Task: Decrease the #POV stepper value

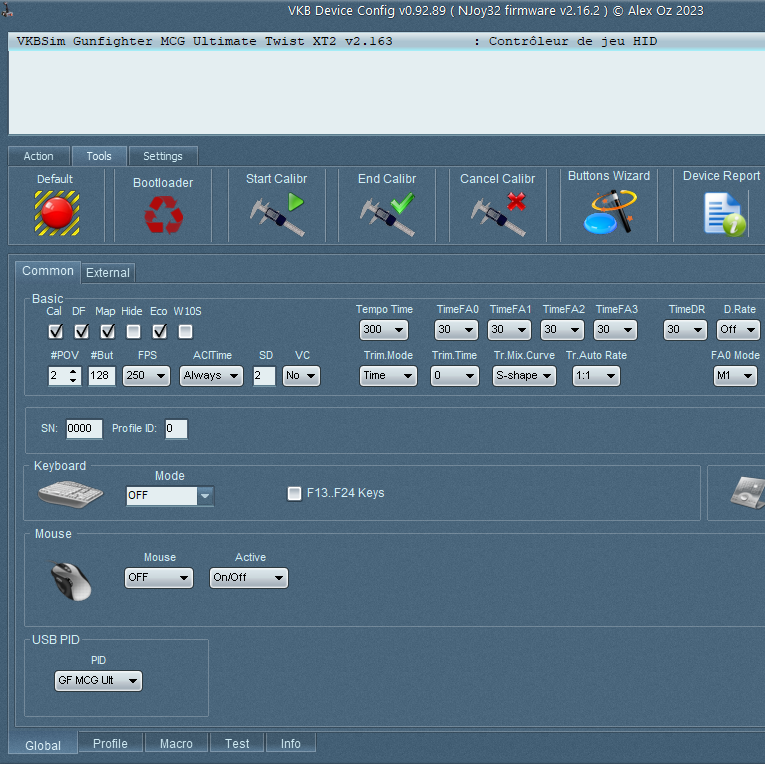Action: 73,380
